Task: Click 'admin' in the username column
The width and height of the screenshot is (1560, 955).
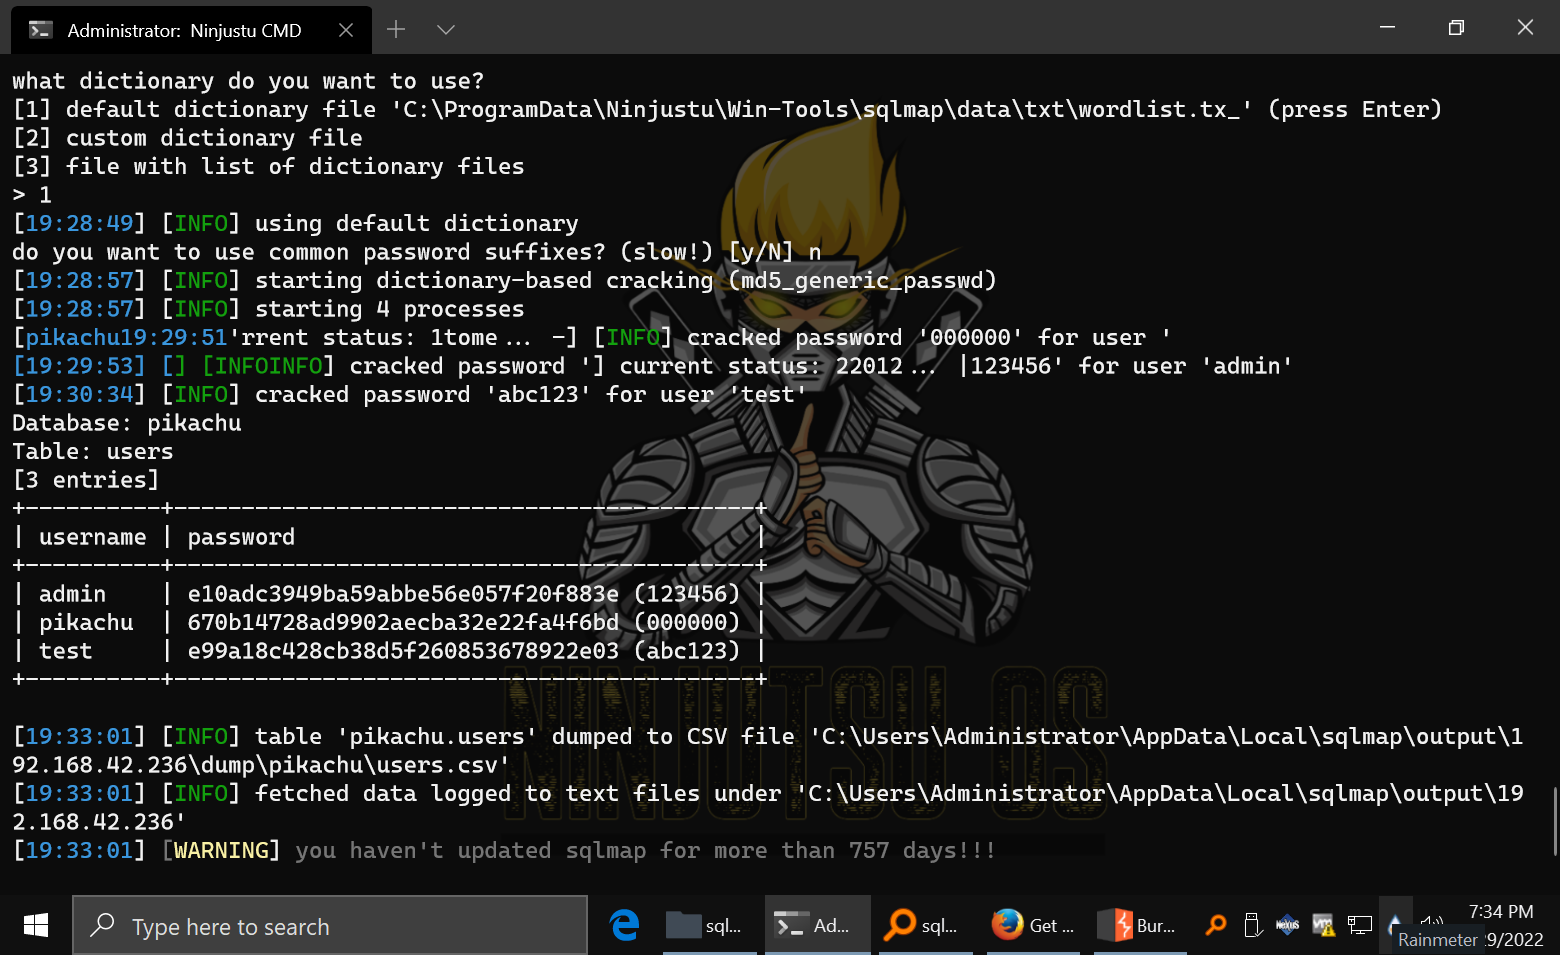Action: 72,594
